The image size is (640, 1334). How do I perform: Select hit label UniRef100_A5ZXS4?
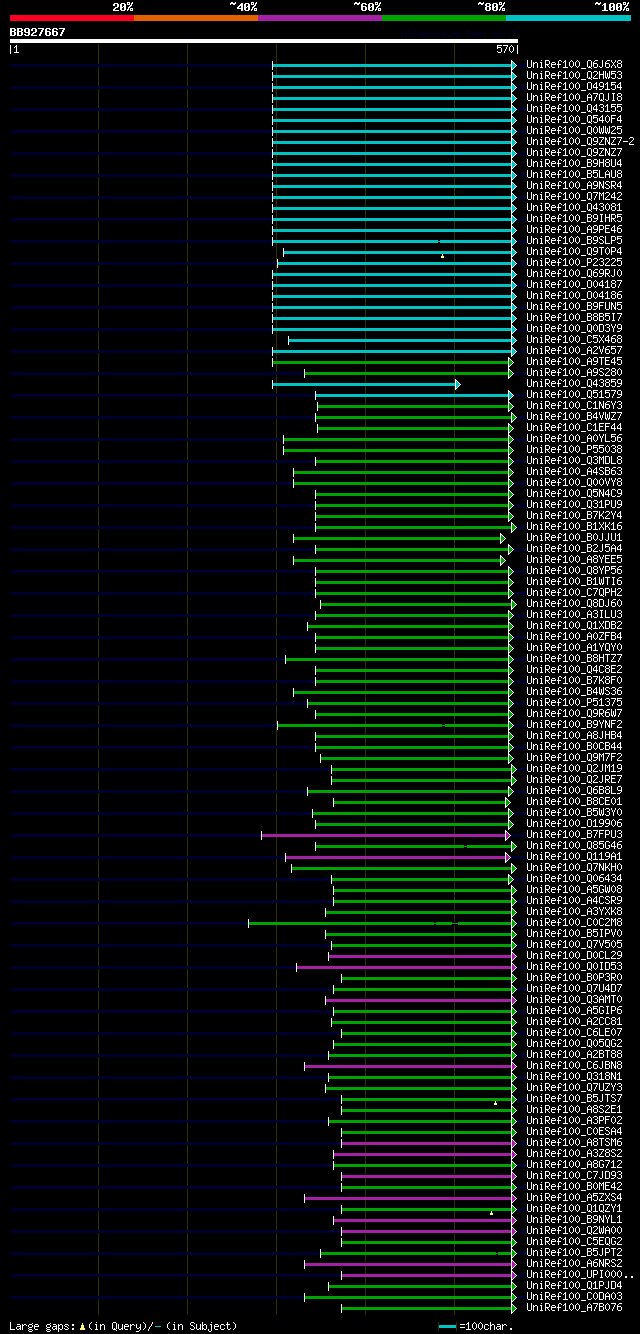pos(574,1197)
